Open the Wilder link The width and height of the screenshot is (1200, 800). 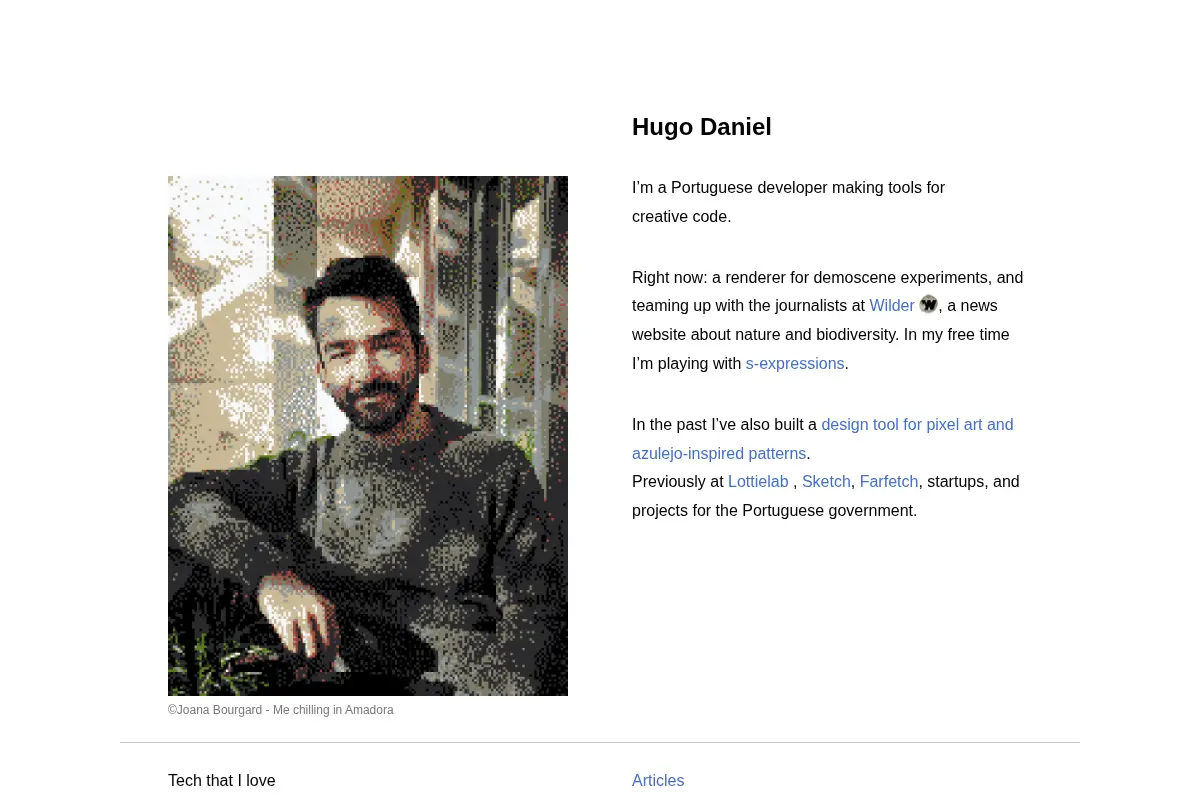(892, 306)
